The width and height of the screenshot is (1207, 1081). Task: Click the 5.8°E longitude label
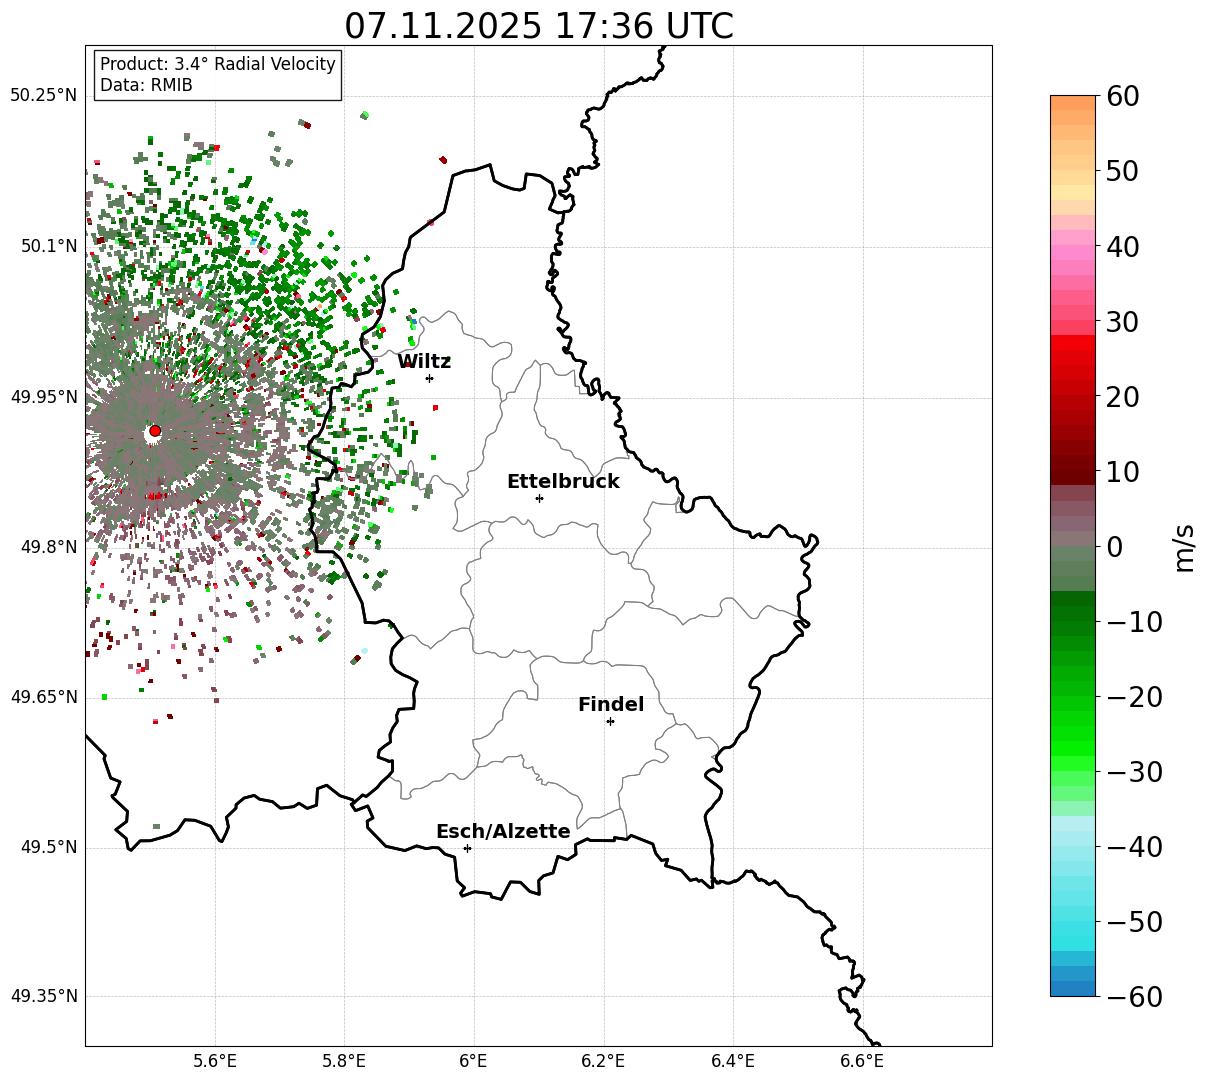[344, 1060]
